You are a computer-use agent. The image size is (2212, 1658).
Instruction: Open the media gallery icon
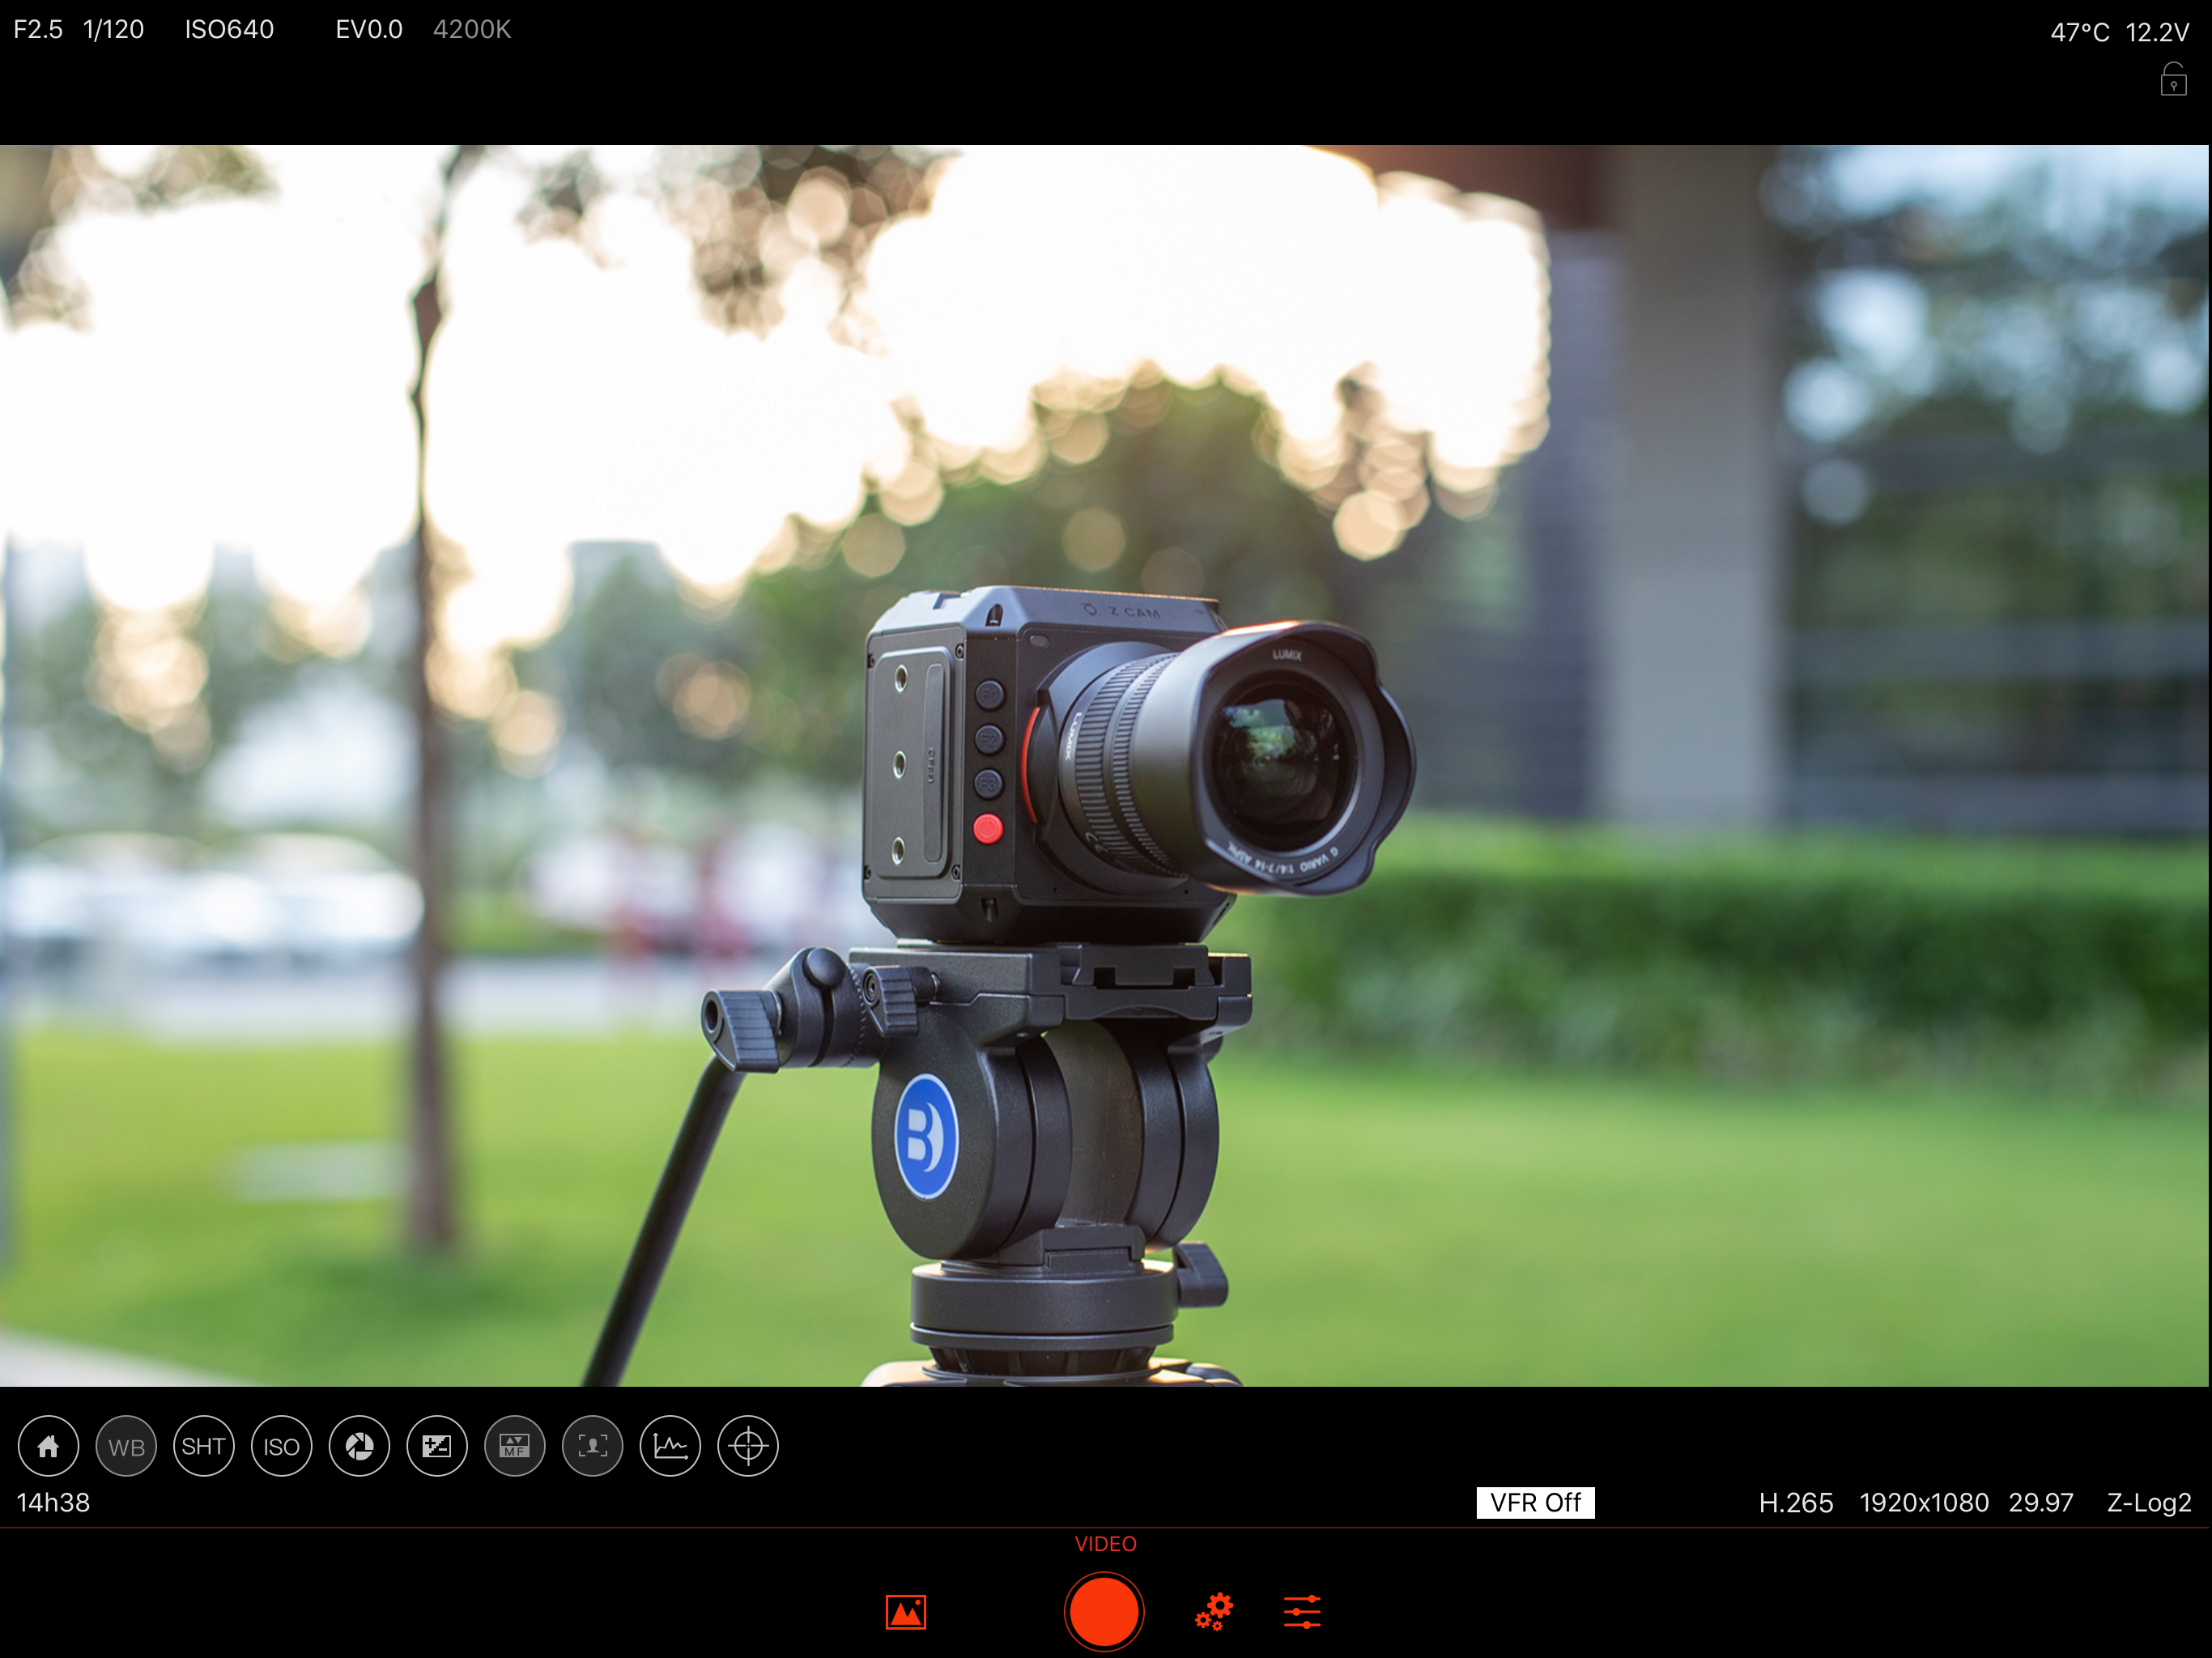[905, 1611]
